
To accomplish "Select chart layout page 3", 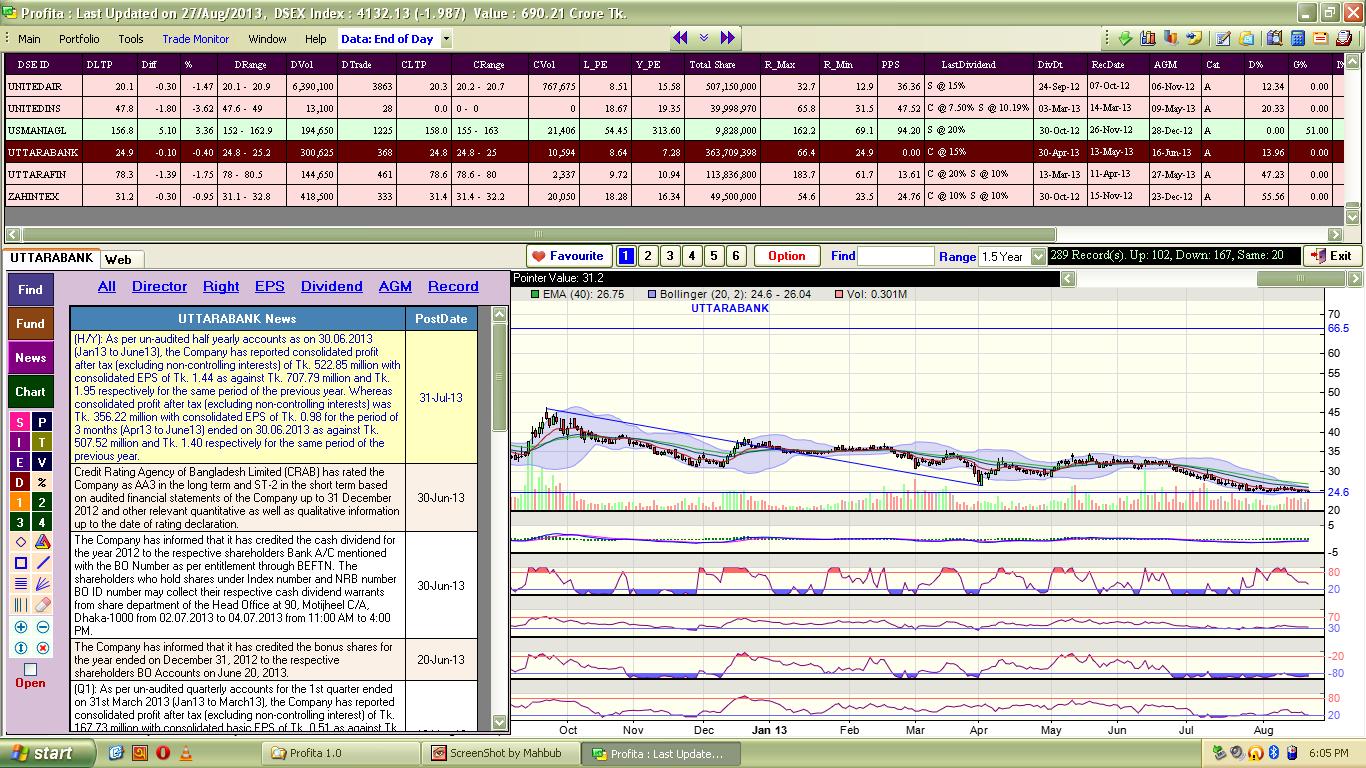I will (x=670, y=256).
